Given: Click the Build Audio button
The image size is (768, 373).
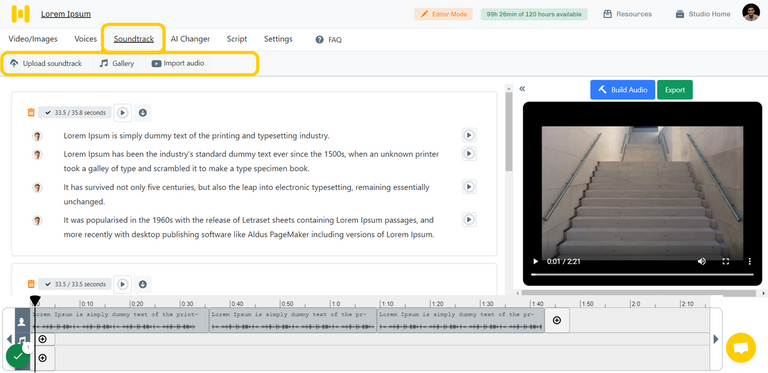Looking at the screenshot, I should point(623,90).
